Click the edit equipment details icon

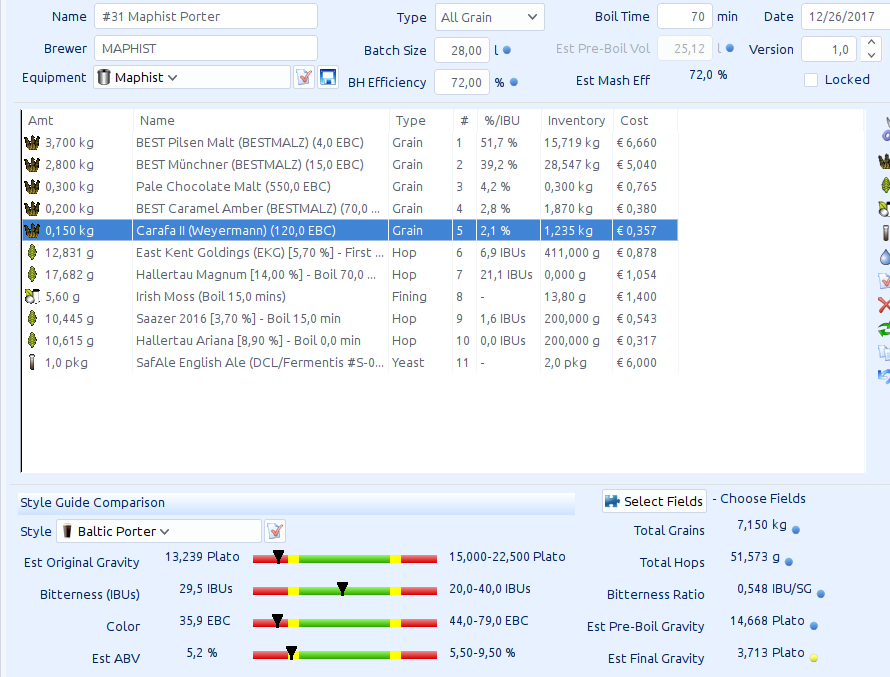coord(304,78)
